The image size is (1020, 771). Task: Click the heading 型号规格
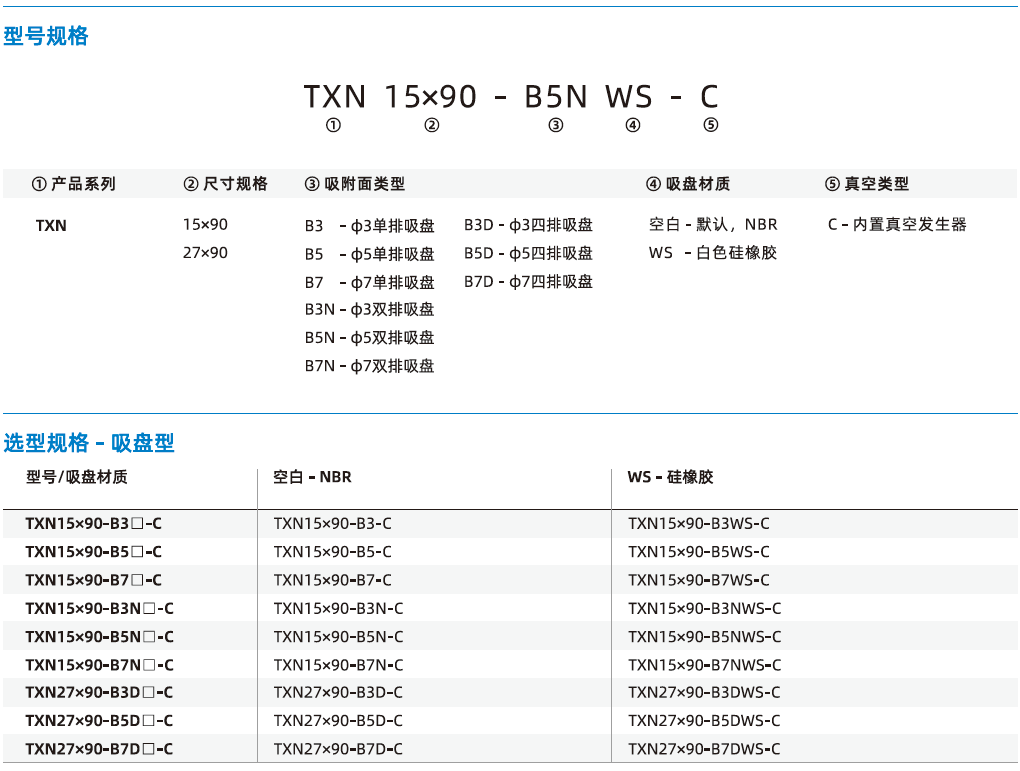pos(46,36)
